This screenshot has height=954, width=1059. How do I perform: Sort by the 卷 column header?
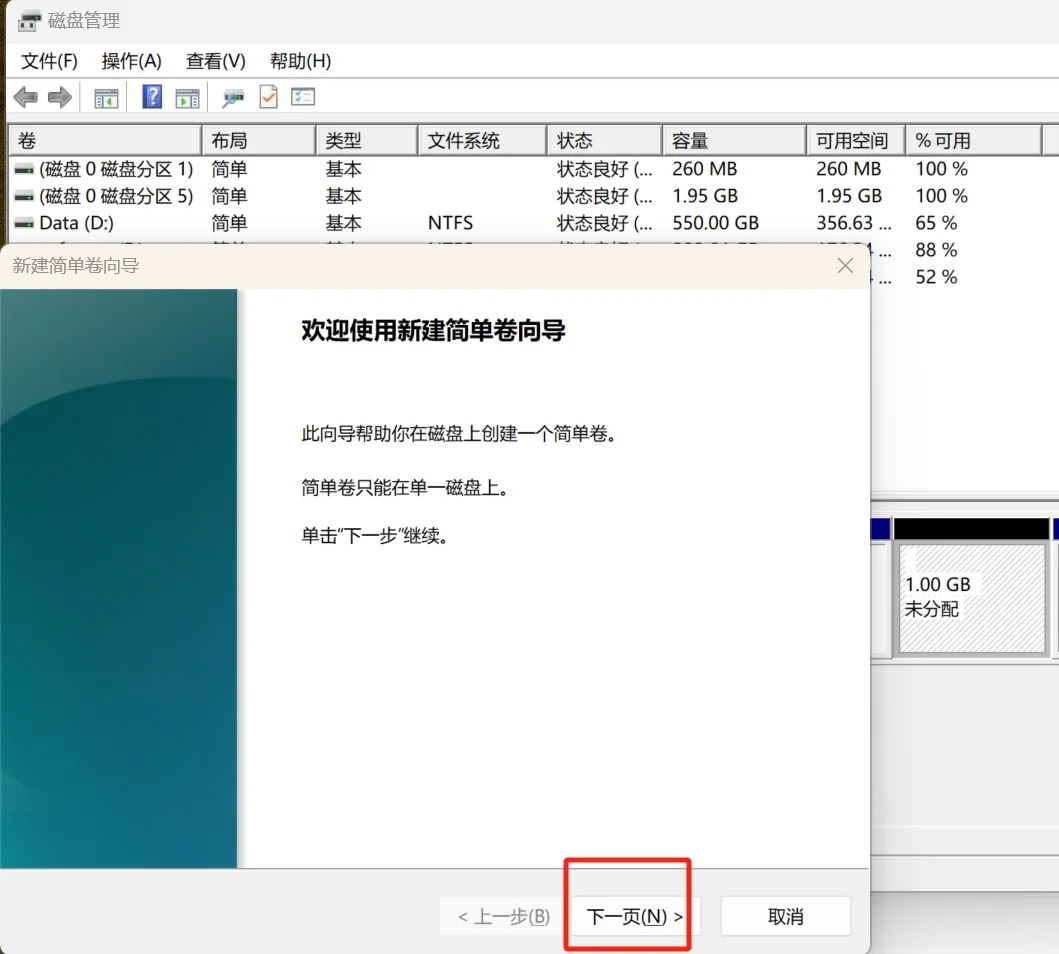click(105, 140)
